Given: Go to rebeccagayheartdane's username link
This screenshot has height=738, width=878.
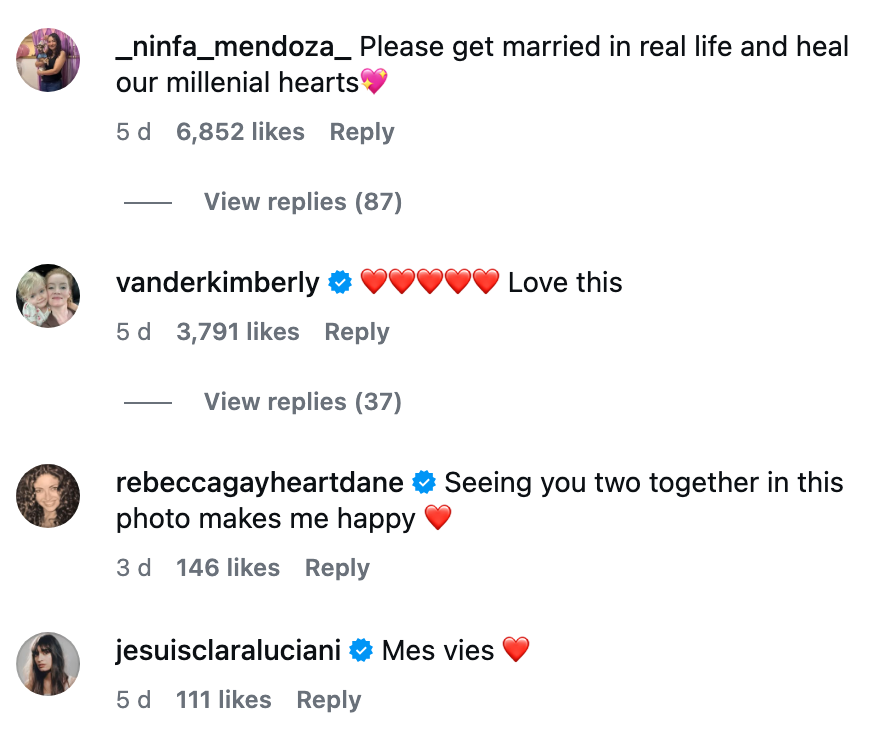Looking at the screenshot, I should click(x=259, y=483).
